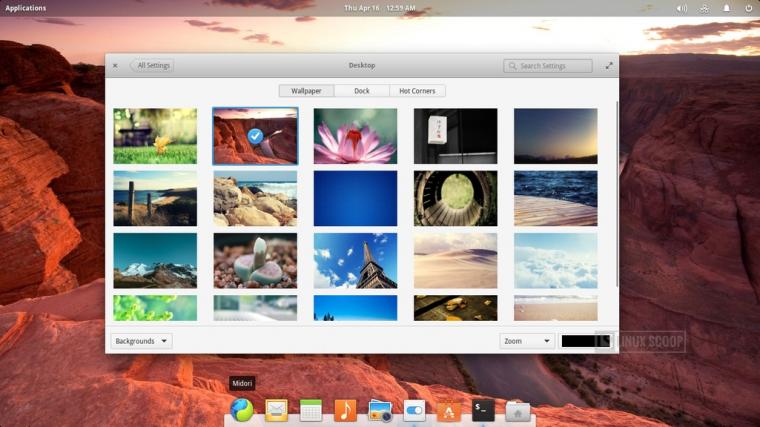Click the Search Settings field
Viewport: 760px width, 427px height.
coord(548,65)
